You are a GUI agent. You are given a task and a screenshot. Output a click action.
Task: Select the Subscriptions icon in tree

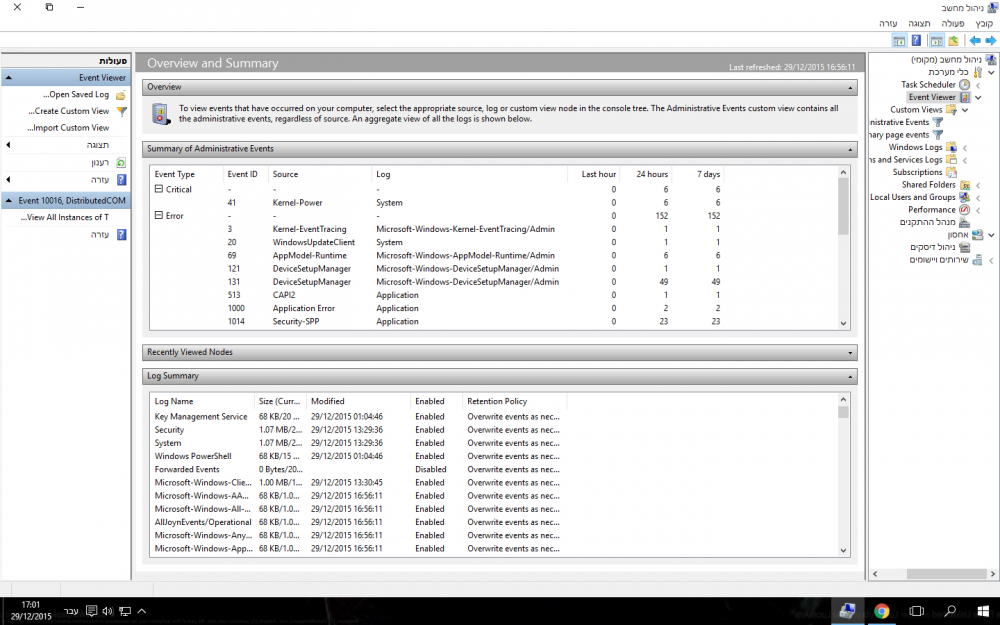pyautogui.click(x=951, y=172)
